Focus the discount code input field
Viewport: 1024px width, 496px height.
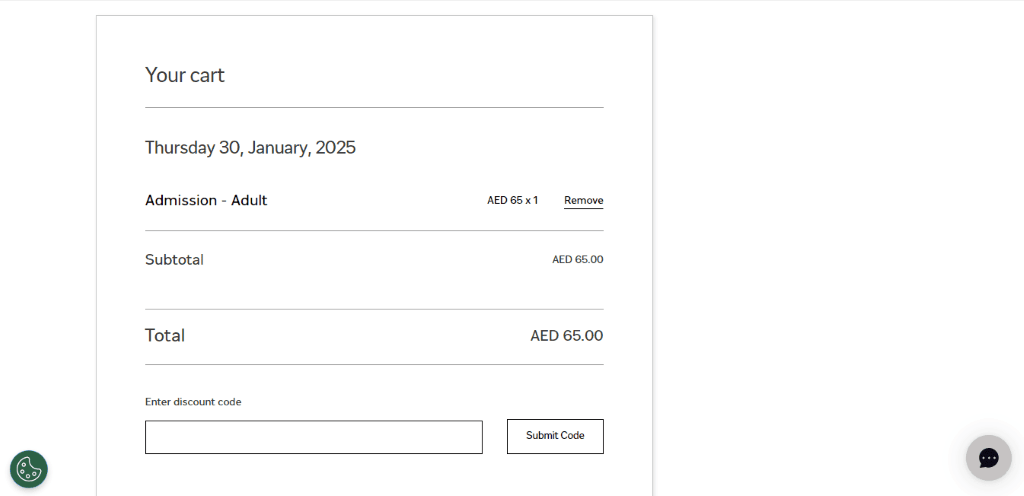(313, 437)
